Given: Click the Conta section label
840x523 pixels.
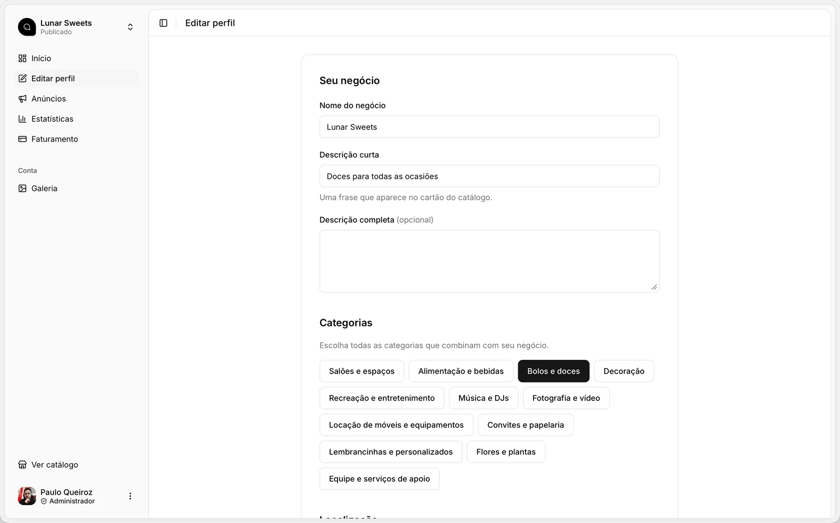Looking at the screenshot, I should click(27, 170).
